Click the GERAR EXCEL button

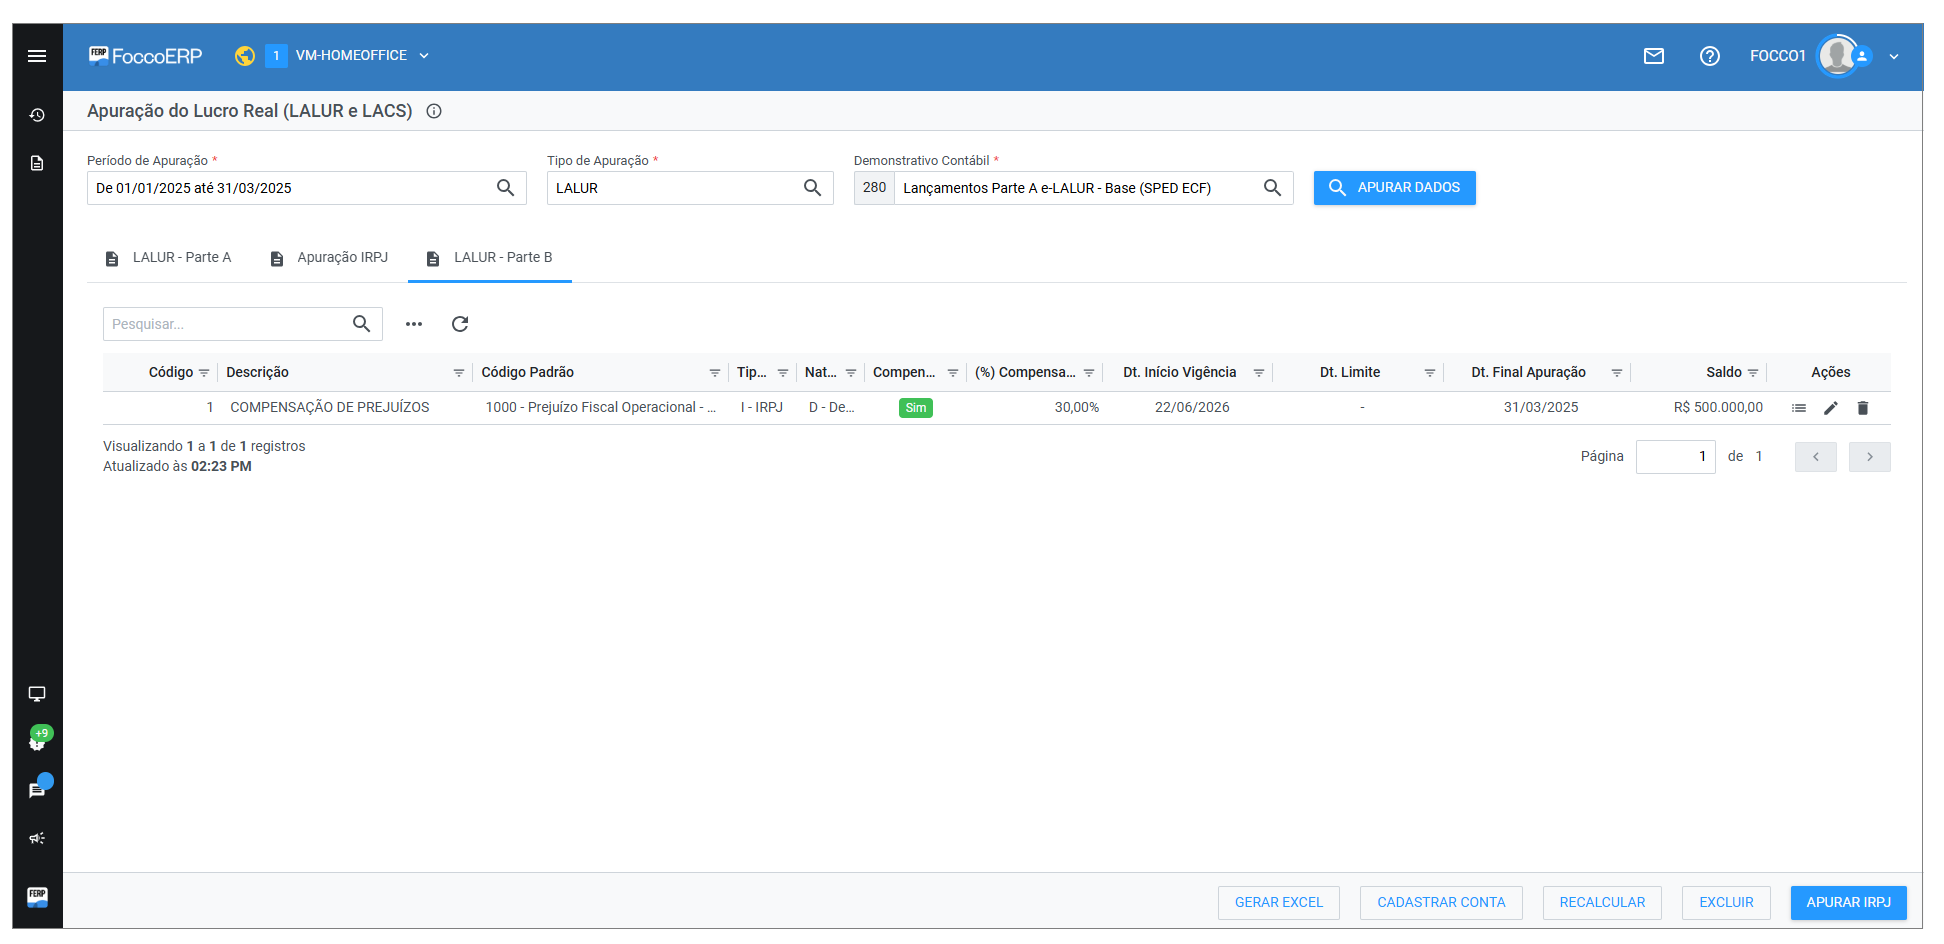[1279, 903]
